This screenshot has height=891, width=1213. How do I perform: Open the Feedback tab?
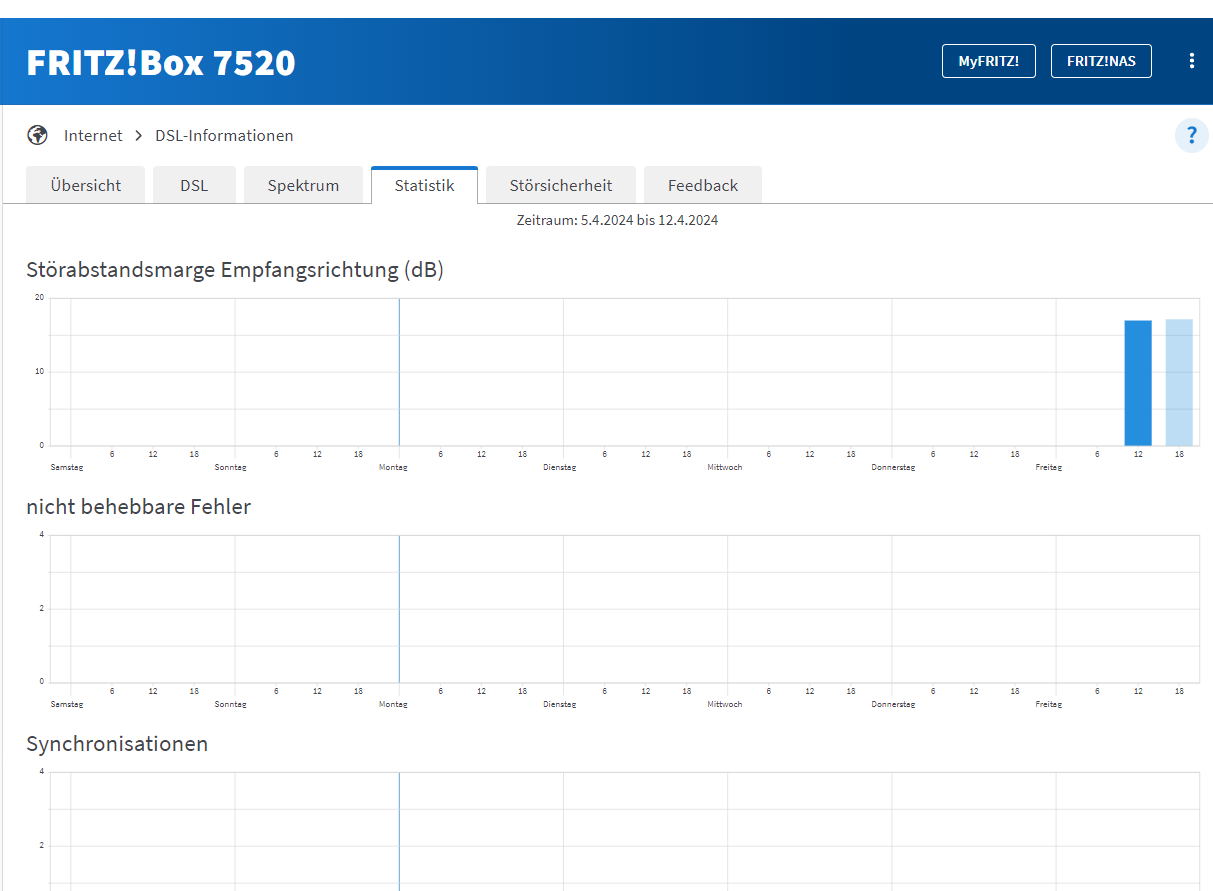[703, 185]
